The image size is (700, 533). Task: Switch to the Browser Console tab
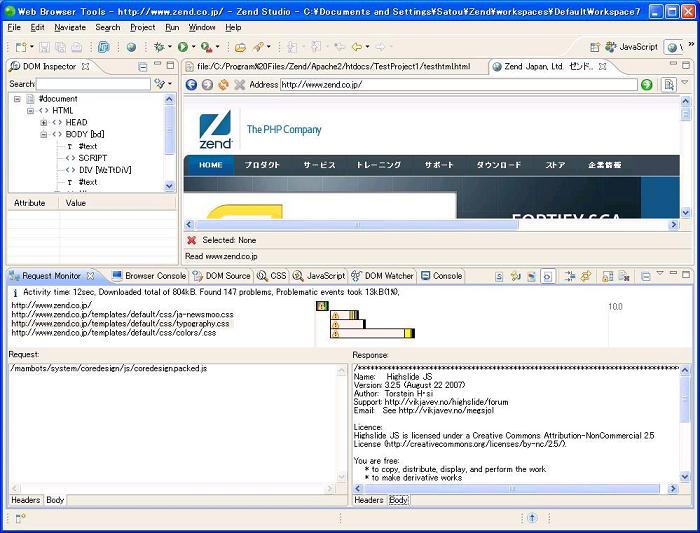point(148,276)
